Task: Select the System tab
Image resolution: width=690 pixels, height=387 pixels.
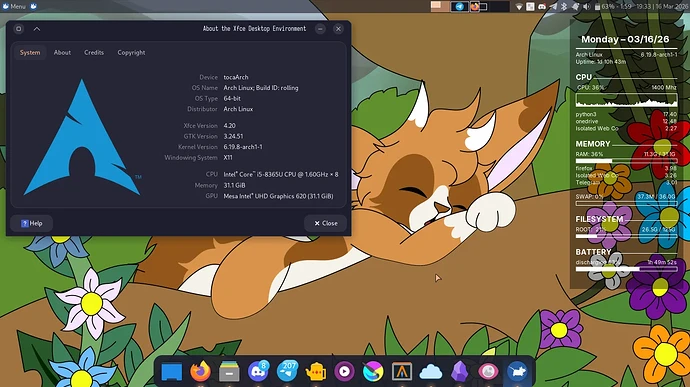Action: (30, 52)
